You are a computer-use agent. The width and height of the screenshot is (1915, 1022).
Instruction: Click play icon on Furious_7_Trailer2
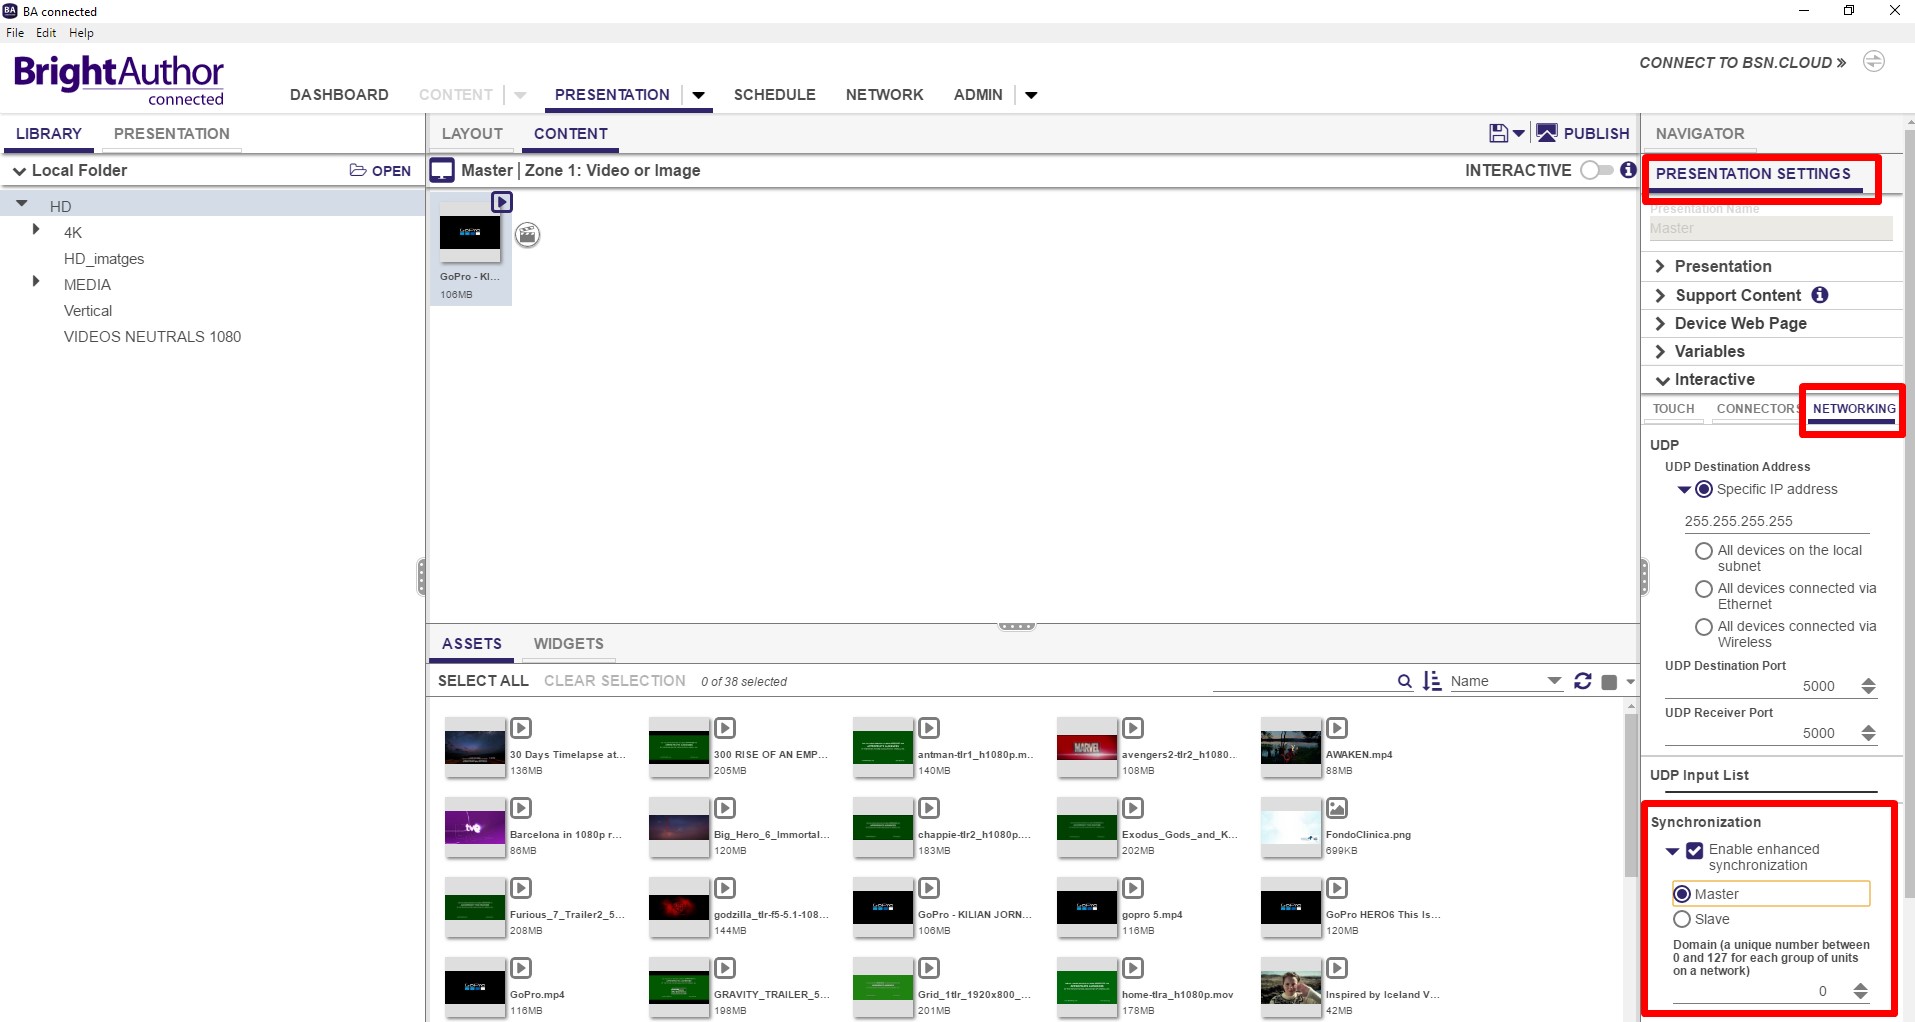click(x=521, y=888)
